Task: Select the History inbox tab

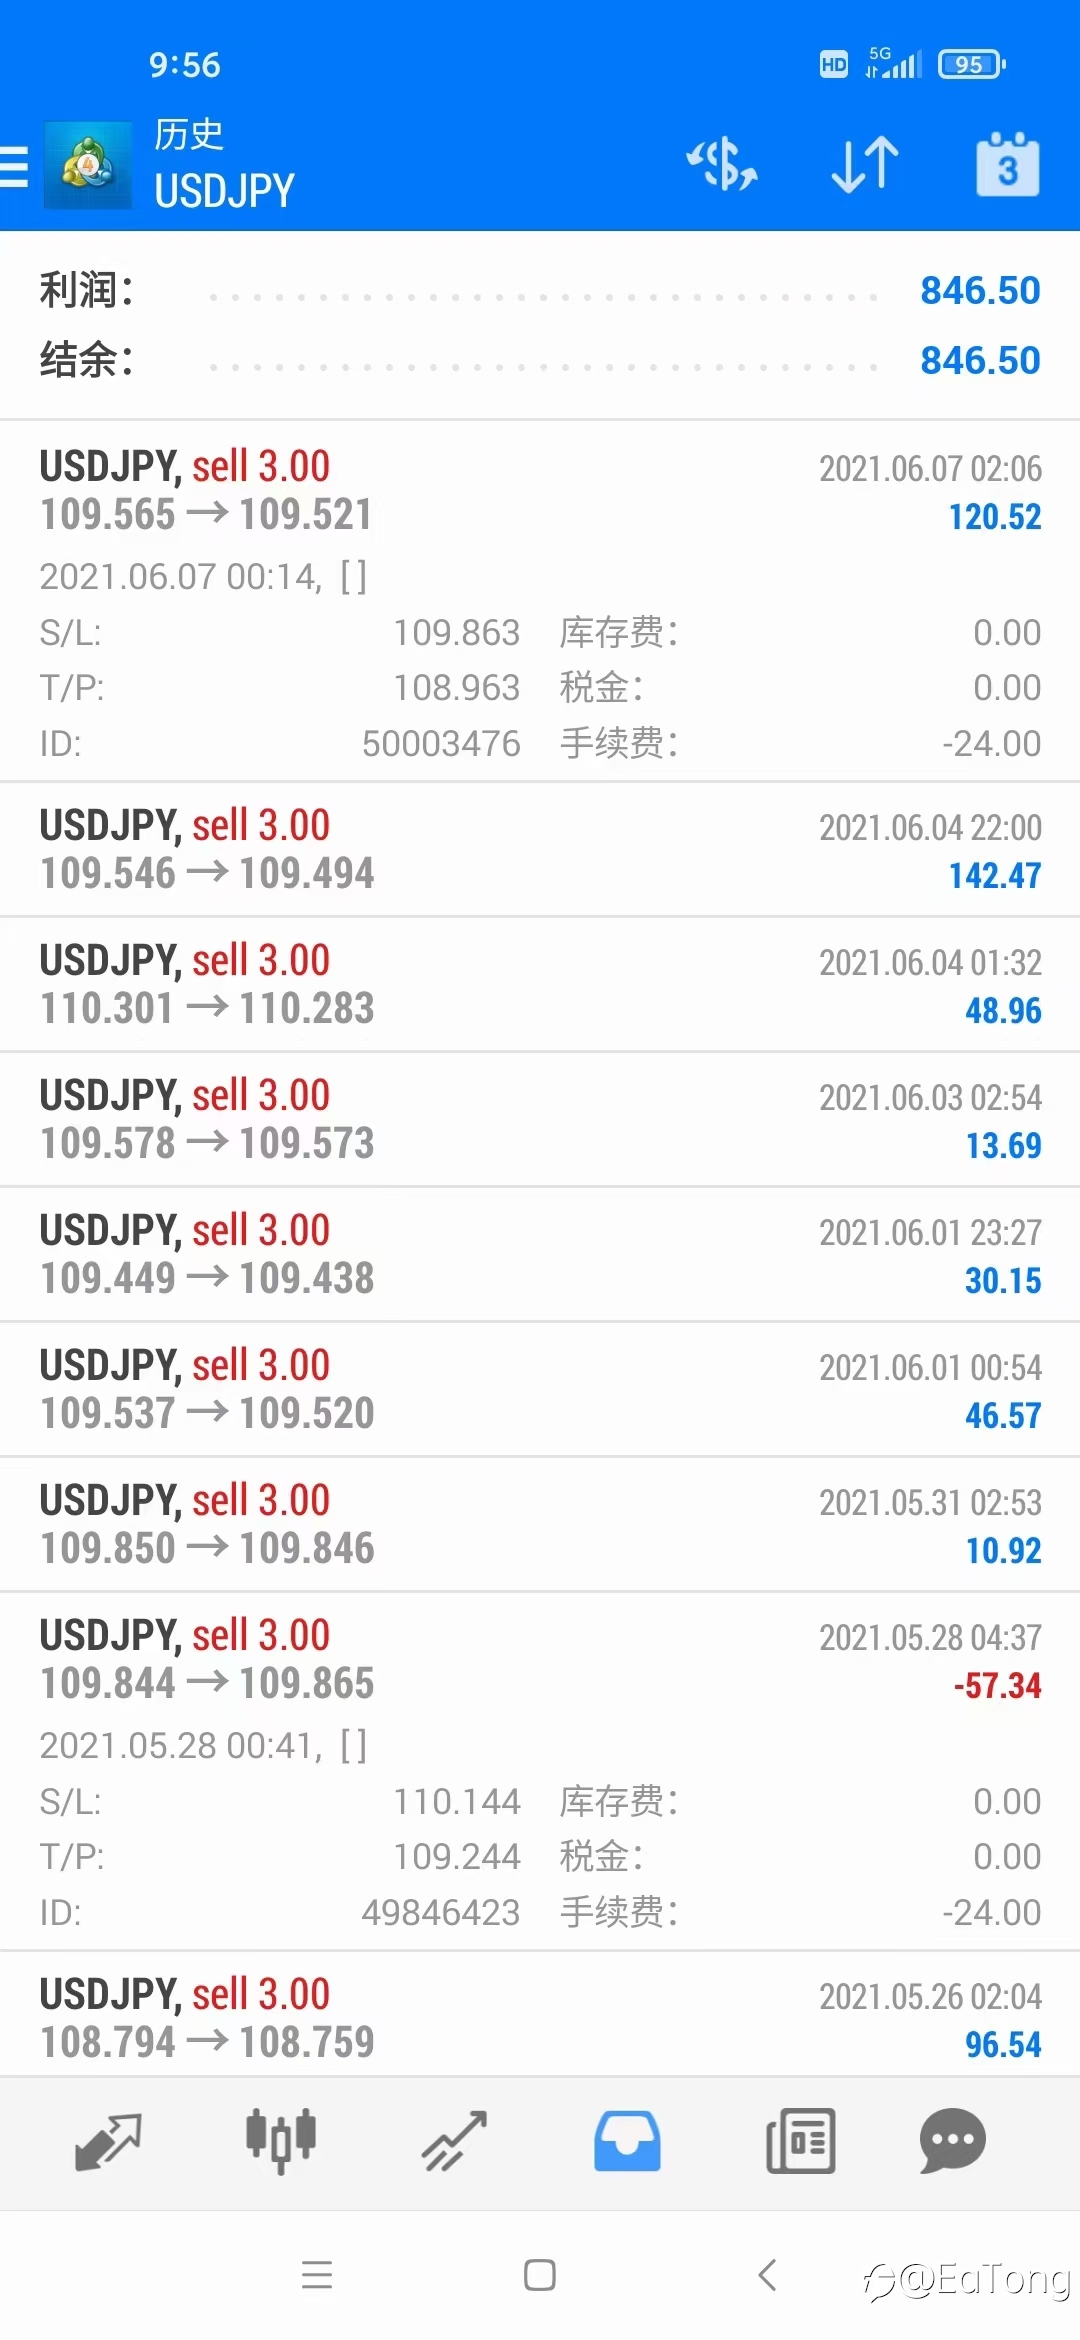Action: coord(627,2141)
